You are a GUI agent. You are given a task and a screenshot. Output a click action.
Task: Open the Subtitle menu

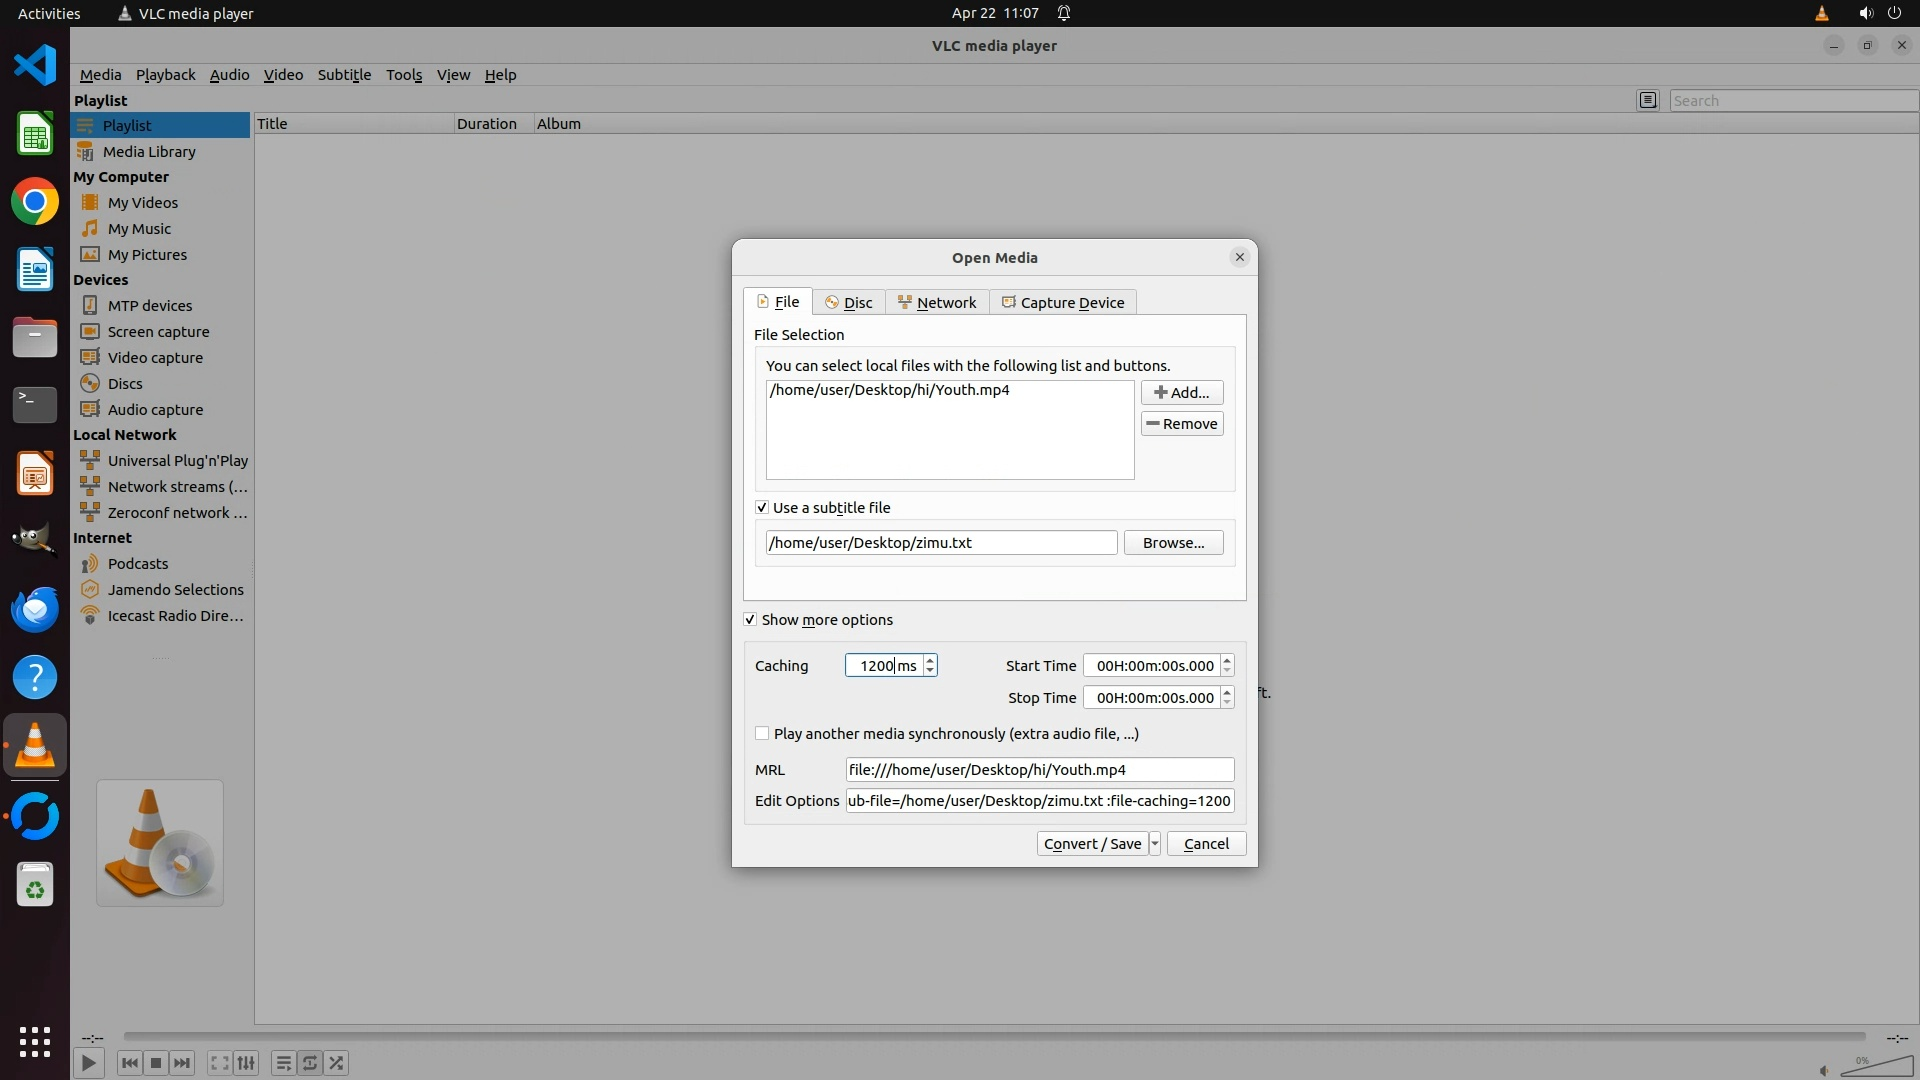(x=344, y=75)
